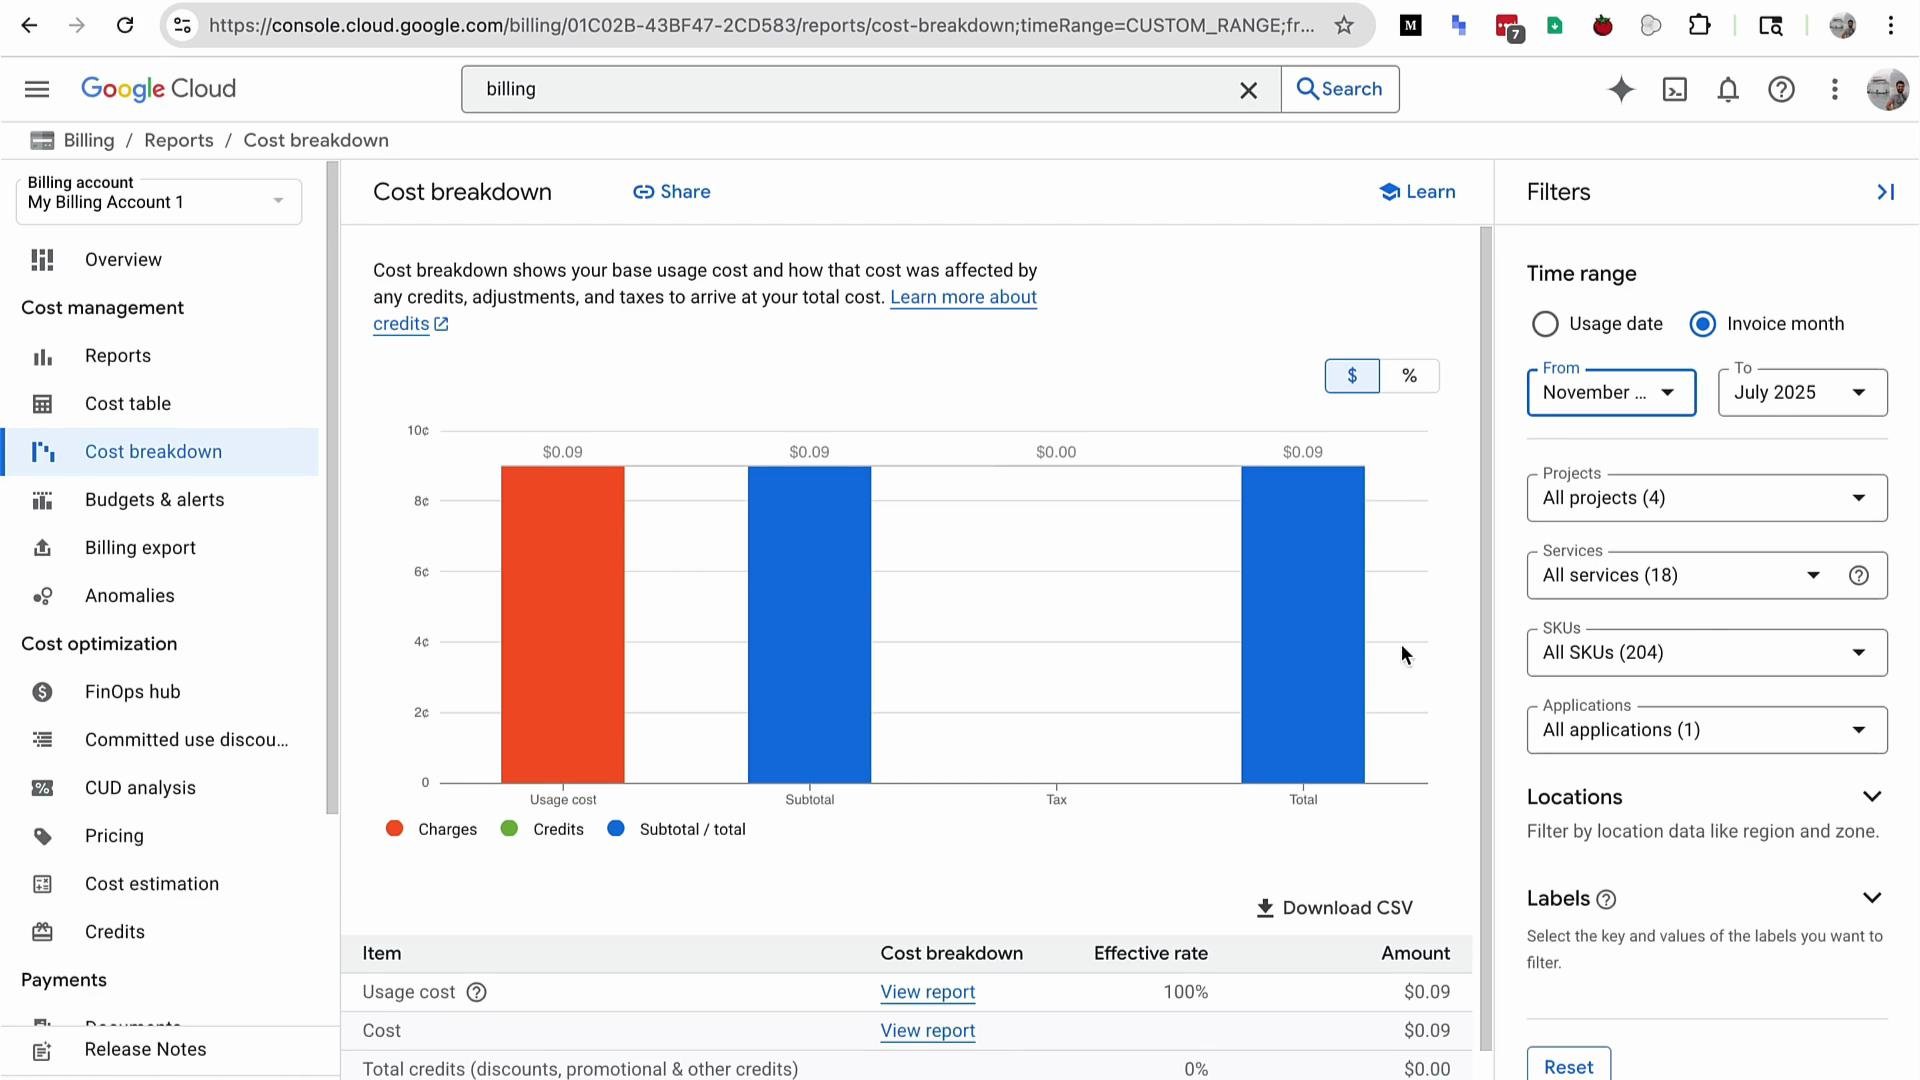The height and width of the screenshot is (1080, 1920).
Task: Click the Anomalies sidebar icon
Action: (42, 596)
